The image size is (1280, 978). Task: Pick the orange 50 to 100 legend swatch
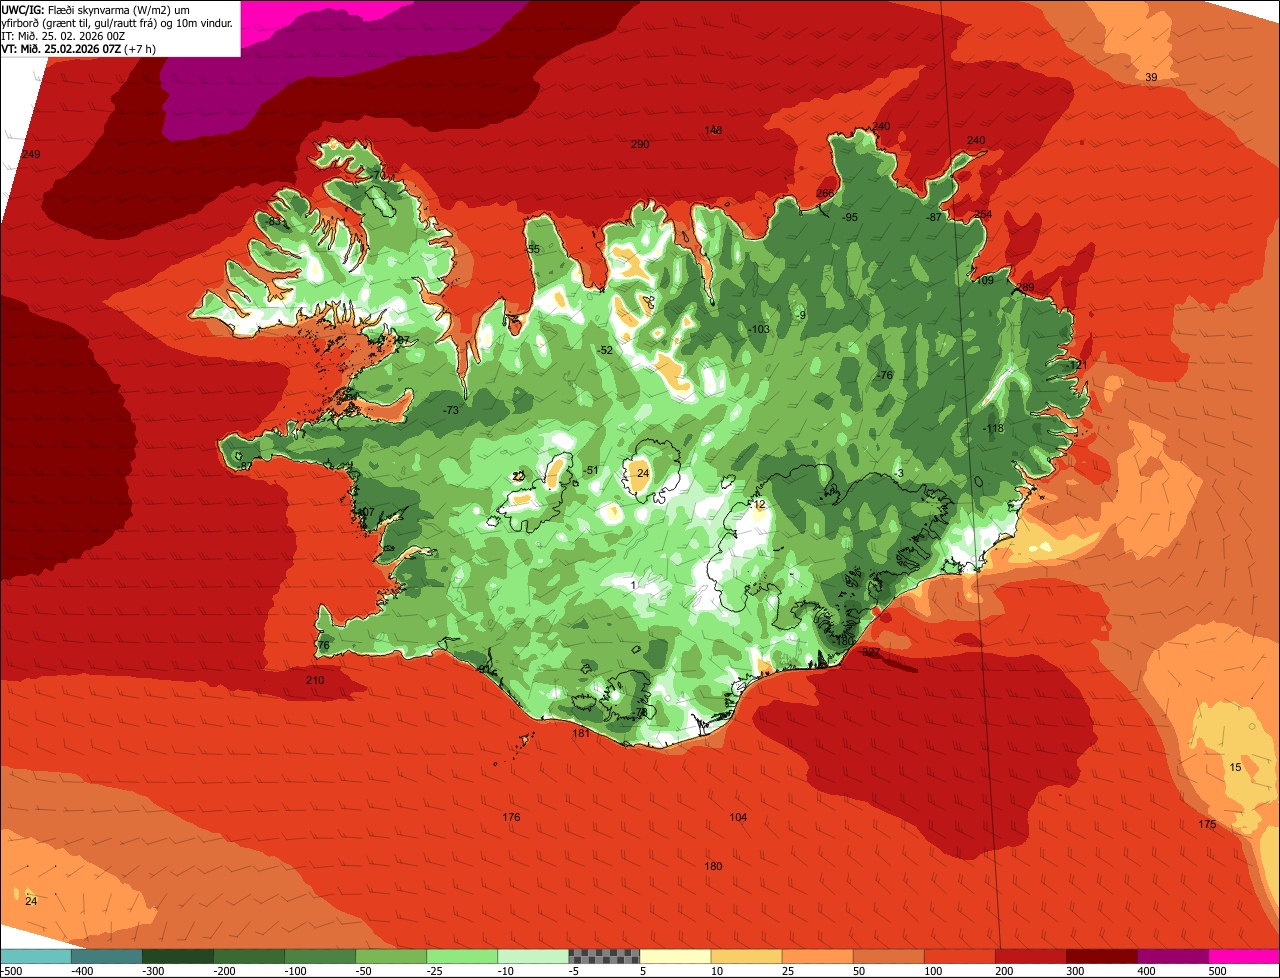point(888,956)
